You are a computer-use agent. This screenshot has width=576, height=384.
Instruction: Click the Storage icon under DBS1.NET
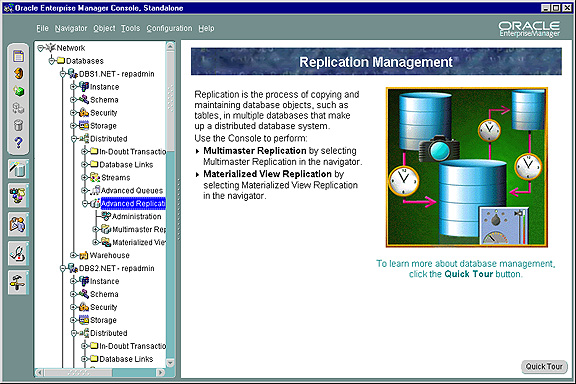84,126
